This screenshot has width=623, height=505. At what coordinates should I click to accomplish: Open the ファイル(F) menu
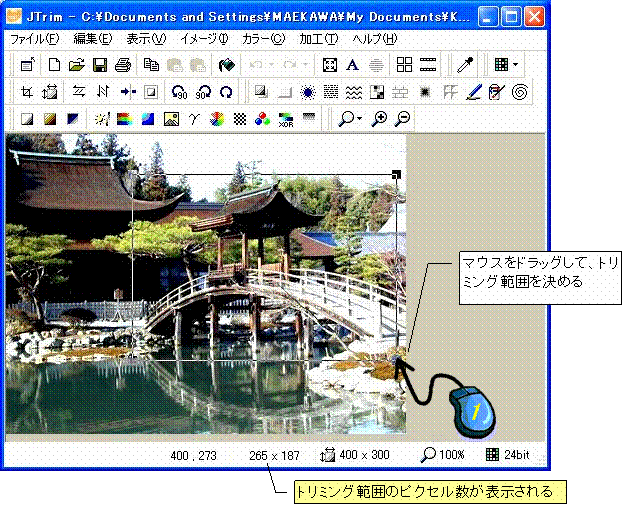point(33,39)
